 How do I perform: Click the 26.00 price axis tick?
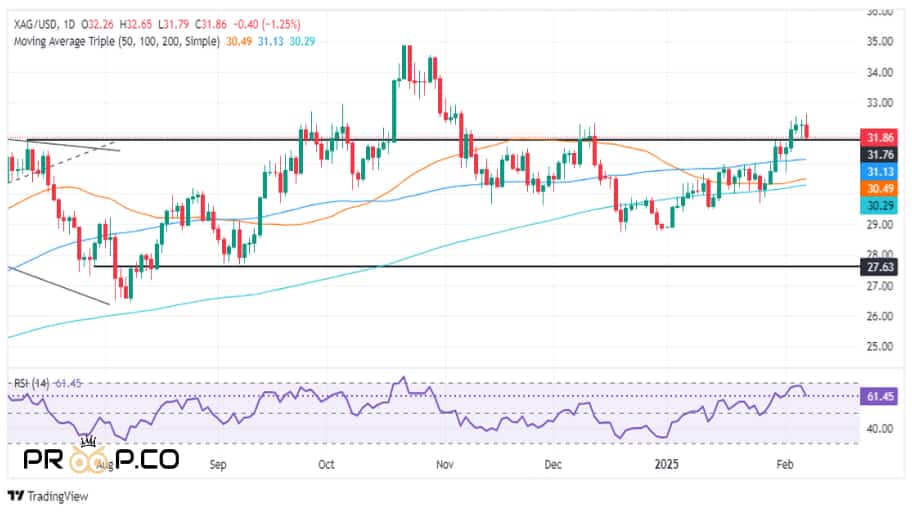point(879,316)
